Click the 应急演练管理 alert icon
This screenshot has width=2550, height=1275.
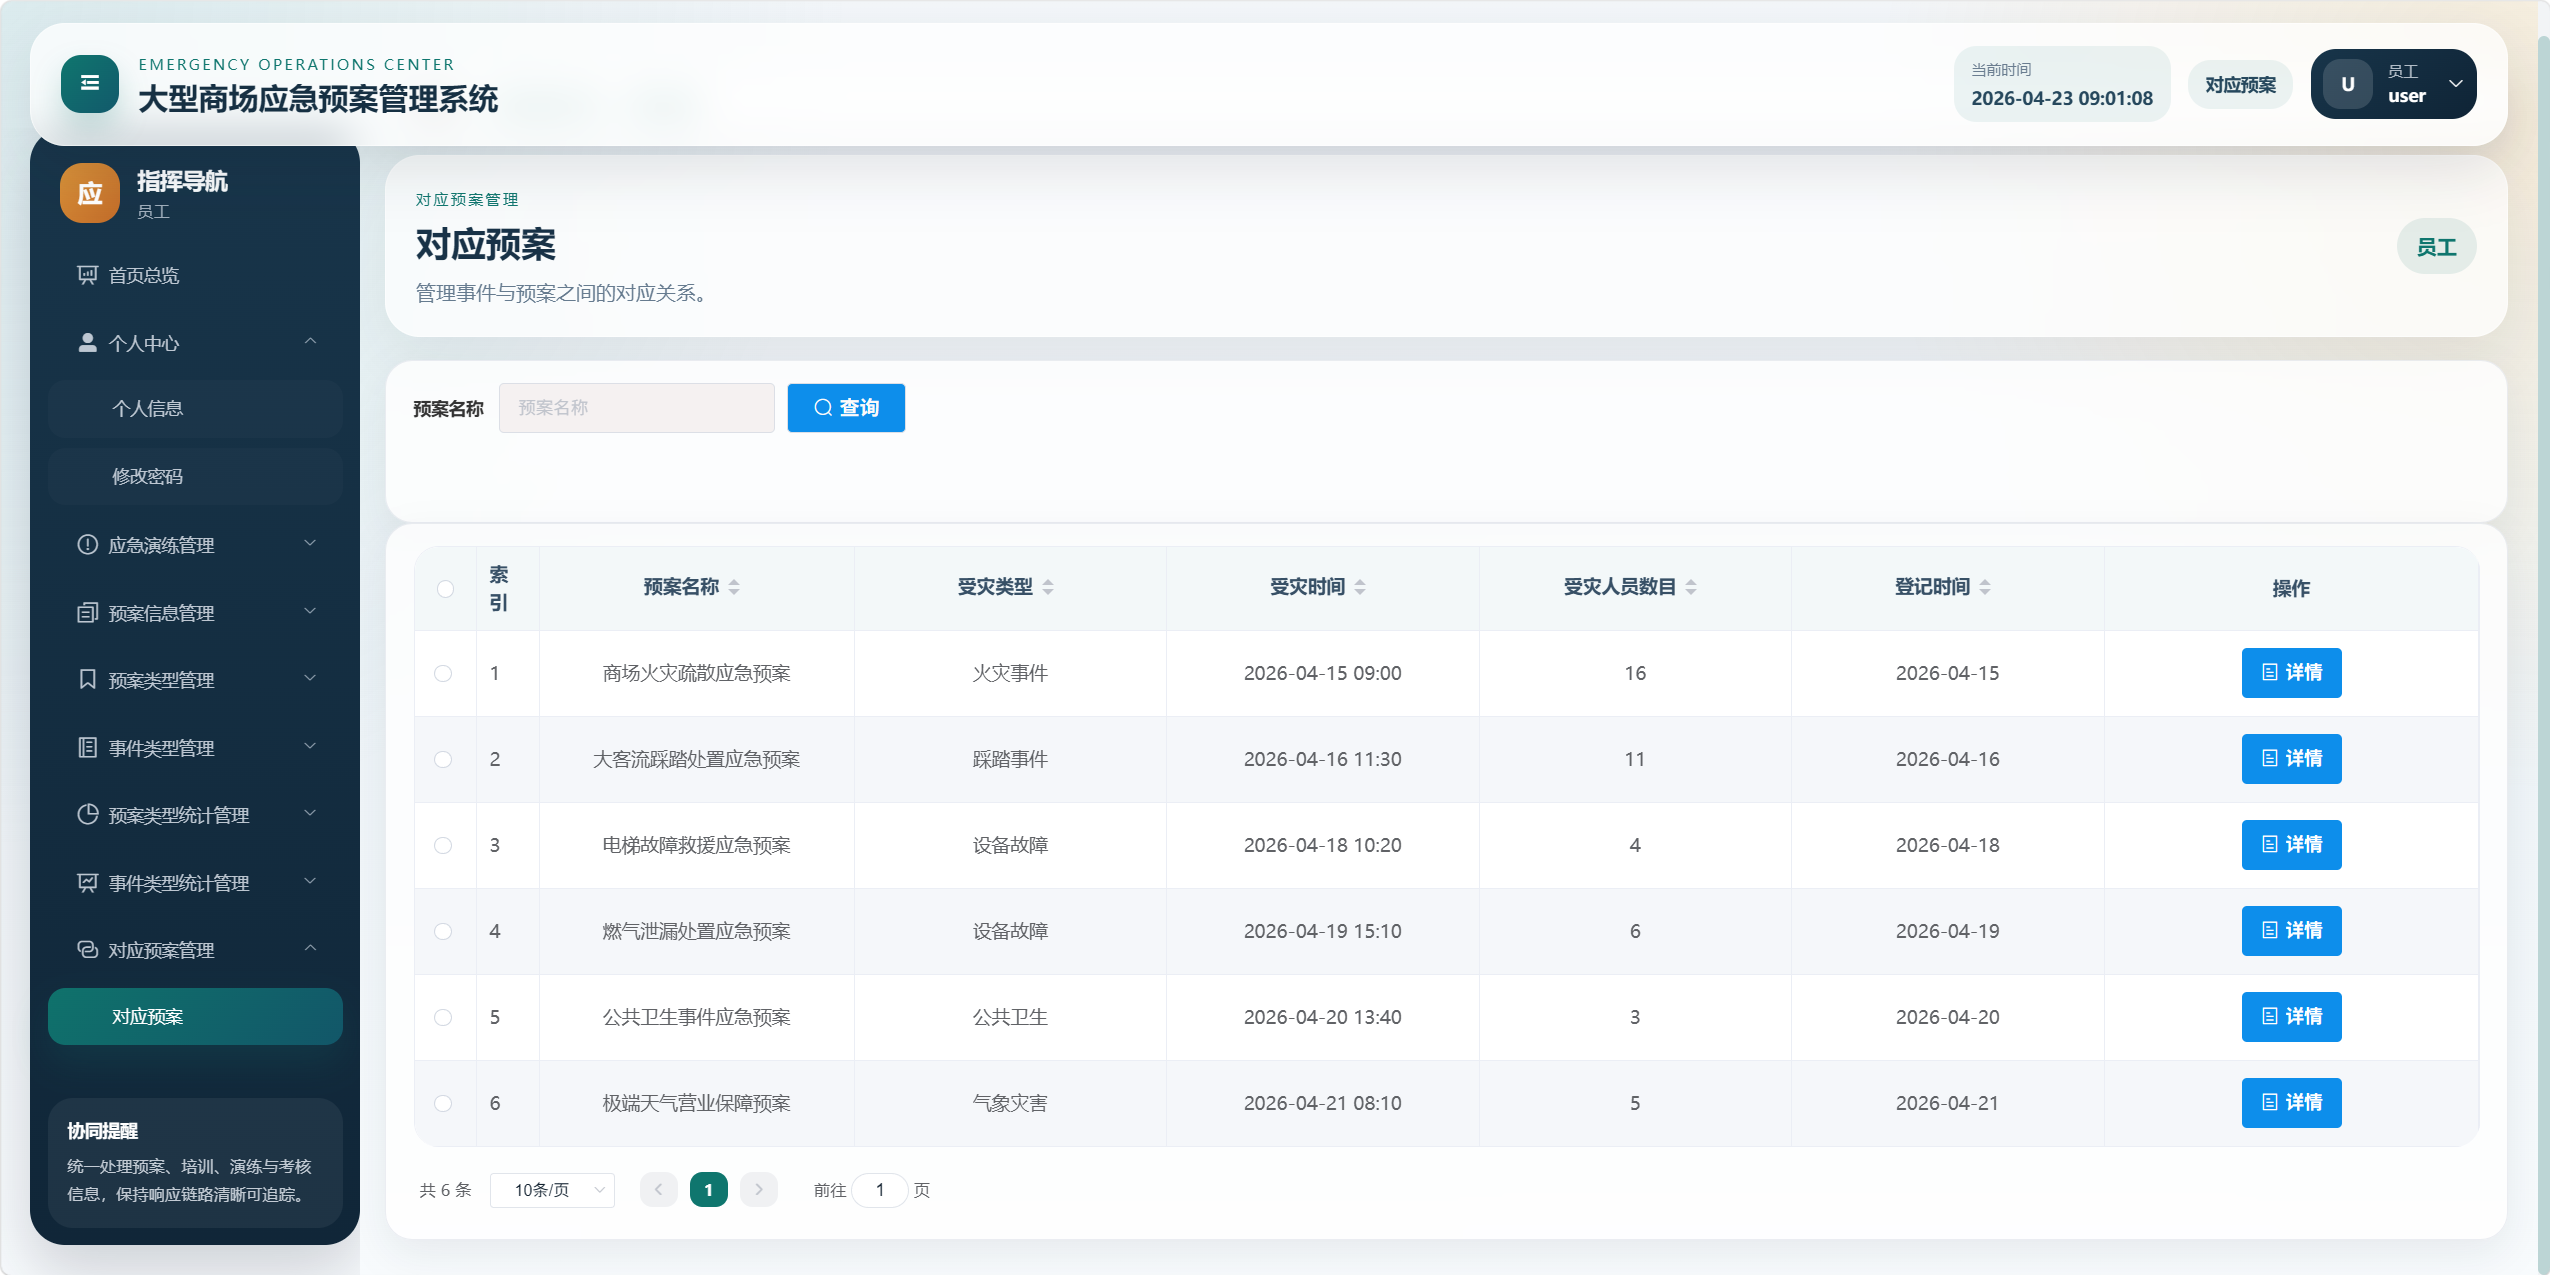coord(88,545)
